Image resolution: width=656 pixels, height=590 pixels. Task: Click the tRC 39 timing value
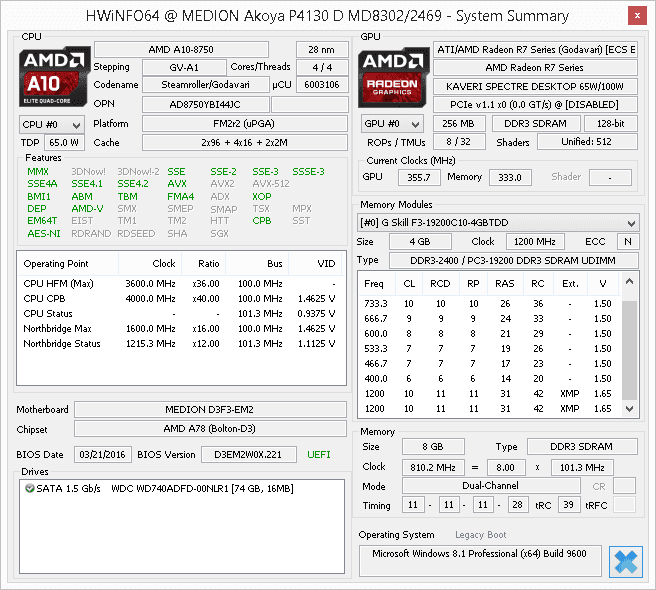[x=569, y=505]
